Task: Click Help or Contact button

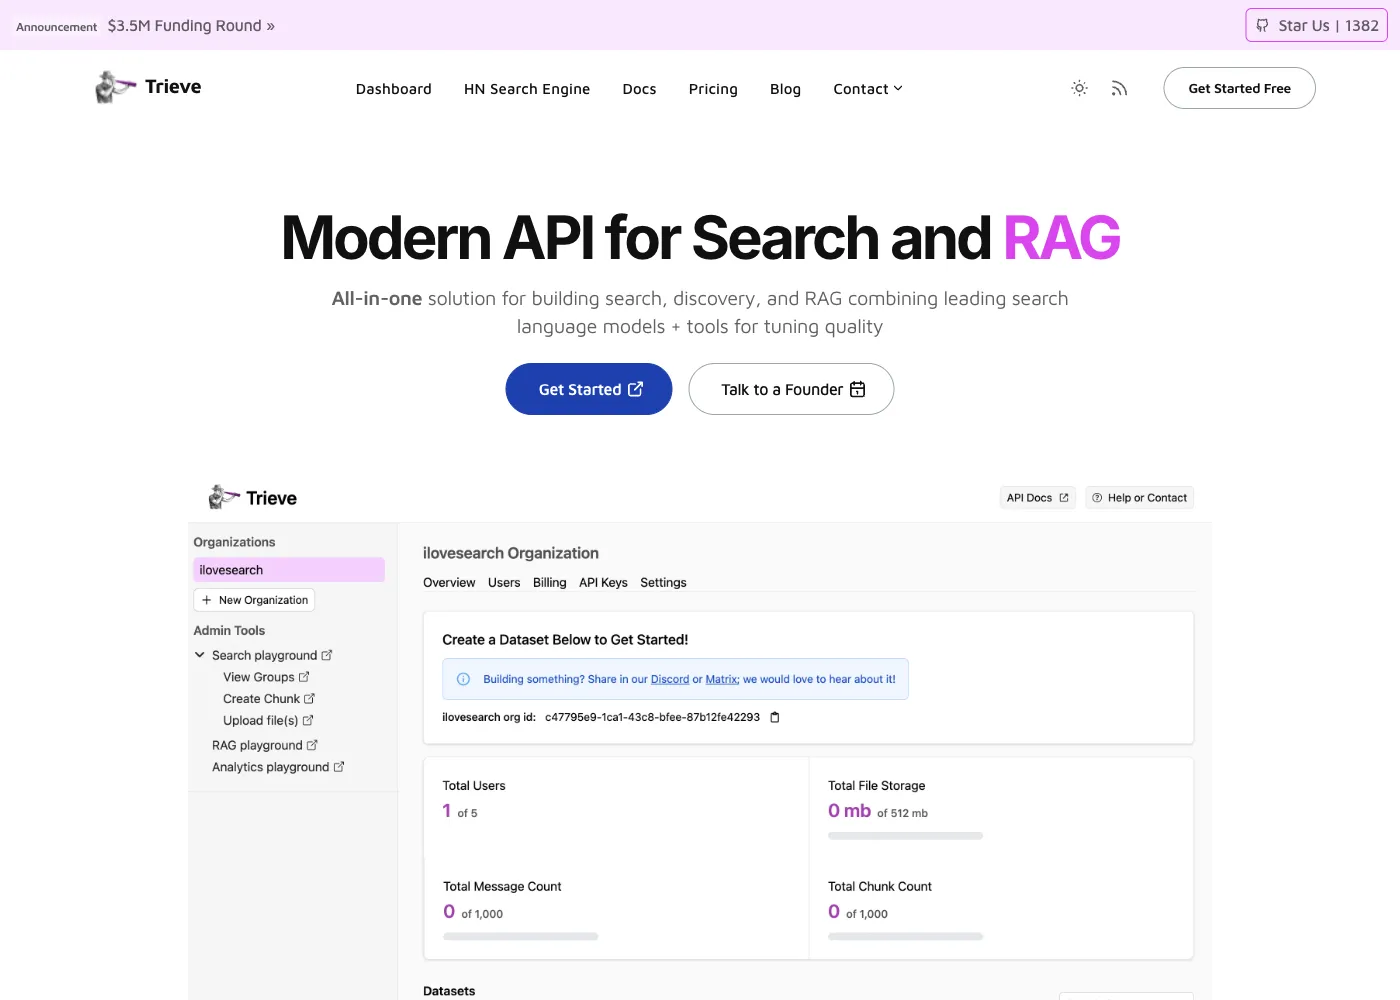Action: click(x=1139, y=498)
